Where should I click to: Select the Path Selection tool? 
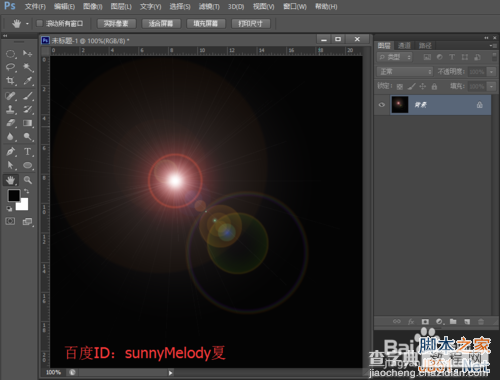(x=10, y=165)
